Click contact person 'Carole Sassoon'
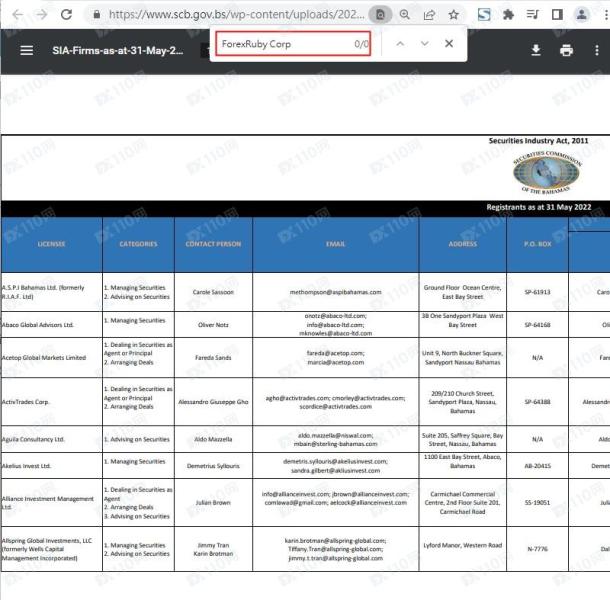This screenshot has width=610, height=600. 213,292
